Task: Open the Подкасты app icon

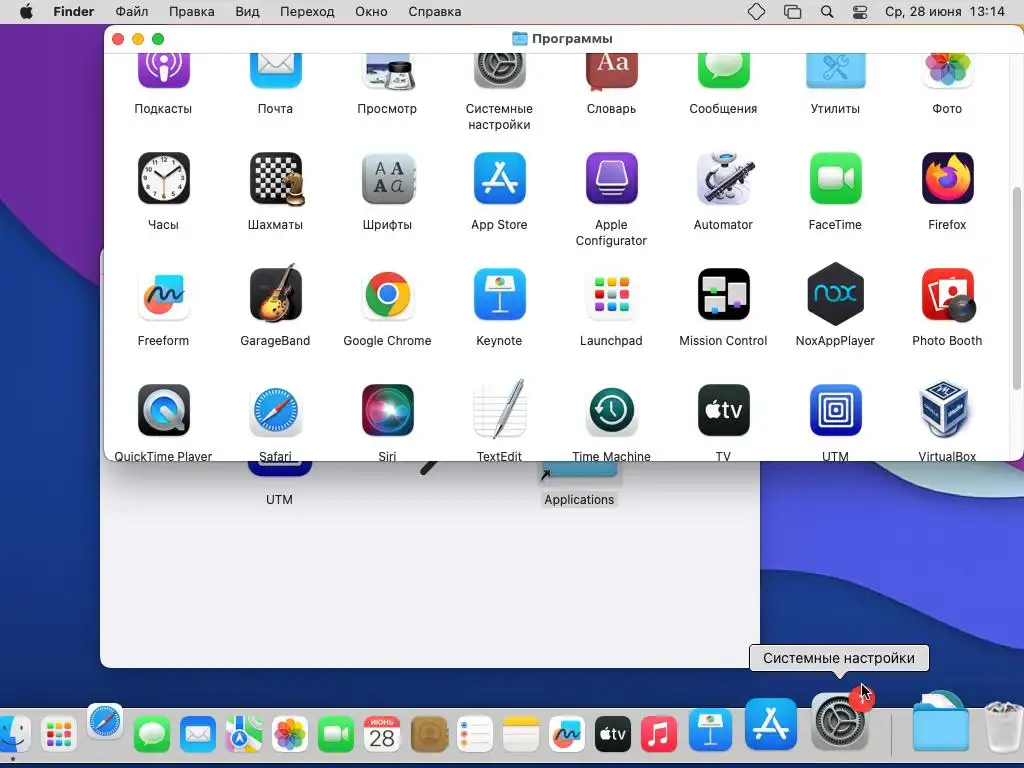Action: [x=163, y=71]
